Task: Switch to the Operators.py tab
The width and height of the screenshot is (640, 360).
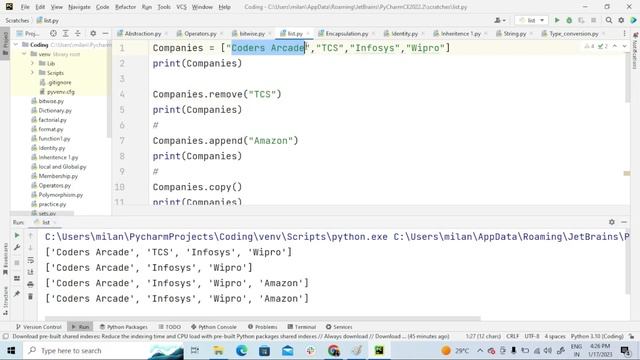Action: point(200,33)
